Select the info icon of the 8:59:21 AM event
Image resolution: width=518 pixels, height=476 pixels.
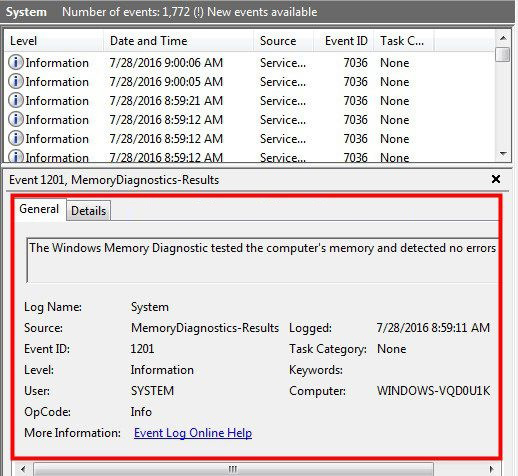16,100
